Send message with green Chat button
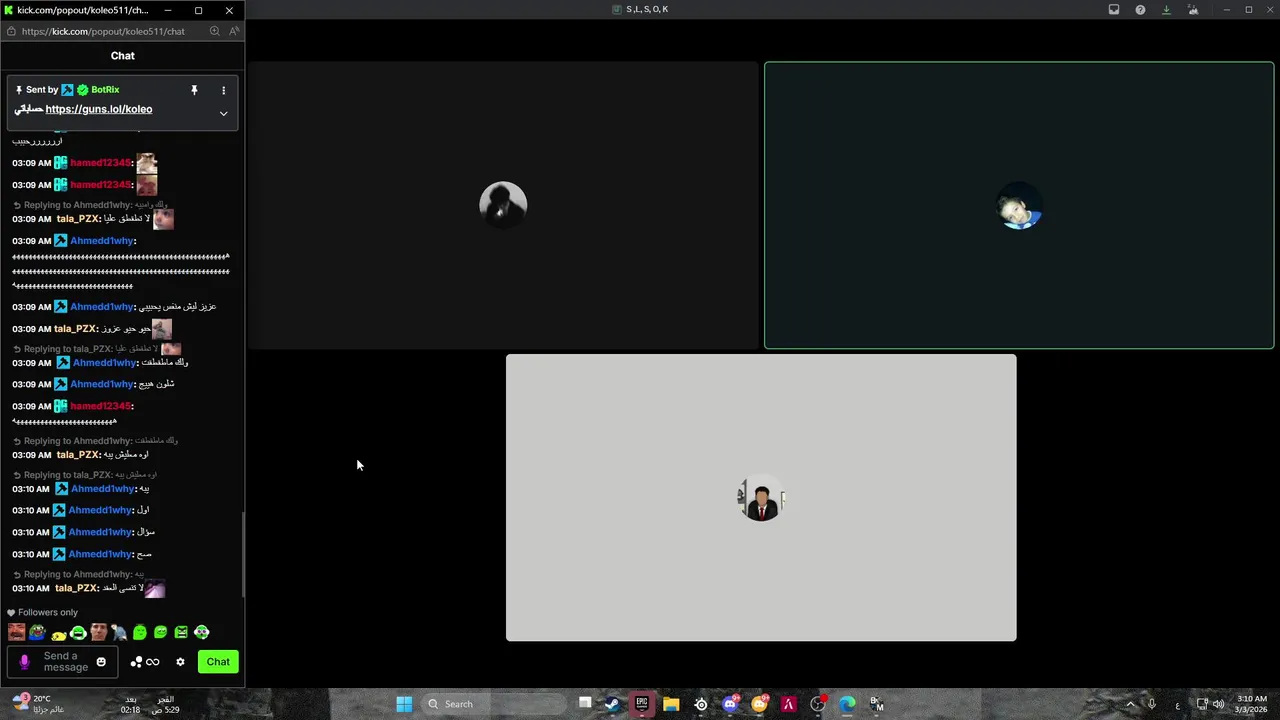Image resolution: width=1280 pixels, height=720 pixels. pyautogui.click(x=218, y=662)
